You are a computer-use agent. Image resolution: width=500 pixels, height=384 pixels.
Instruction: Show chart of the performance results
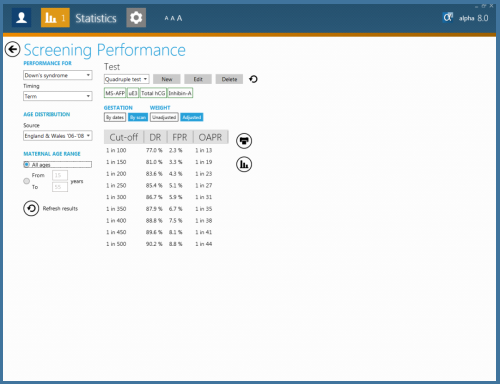244,164
